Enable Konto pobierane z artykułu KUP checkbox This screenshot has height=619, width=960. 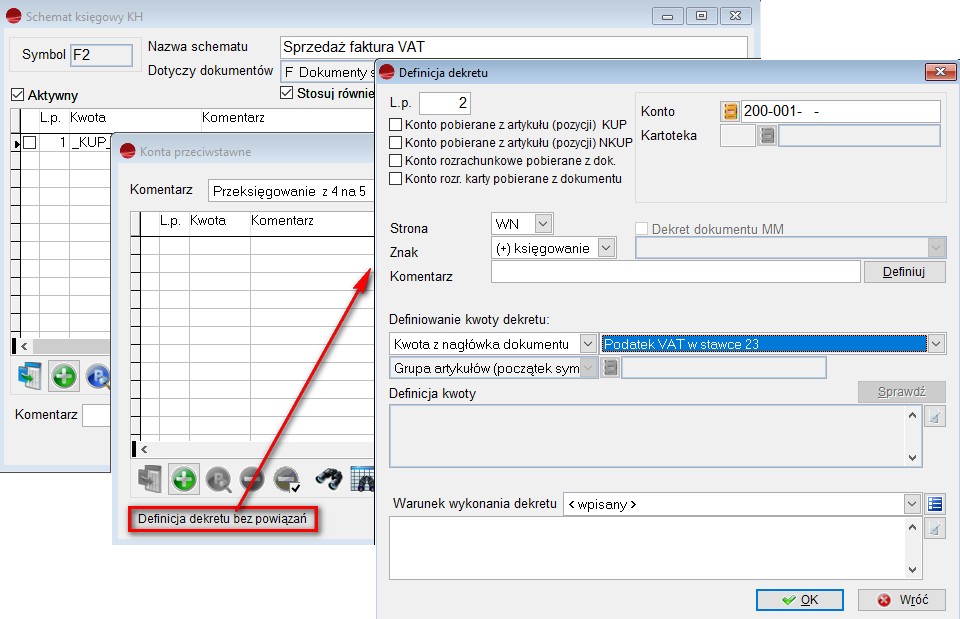(x=396, y=125)
